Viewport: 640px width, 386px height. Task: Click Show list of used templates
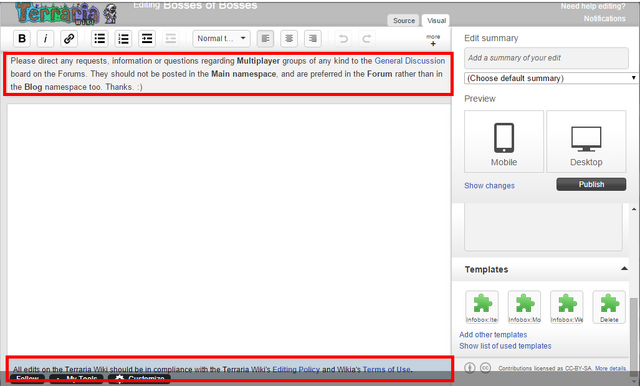pyautogui.click(x=505, y=346)
